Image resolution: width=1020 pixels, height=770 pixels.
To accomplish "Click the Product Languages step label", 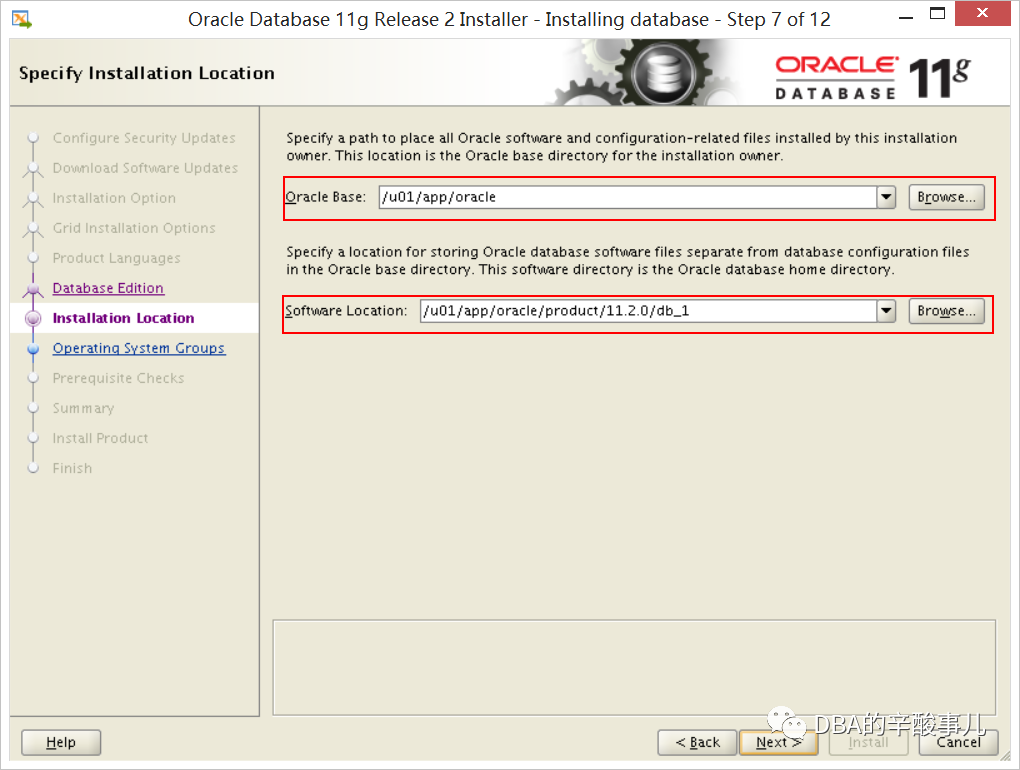I will [x=116, y=258].
